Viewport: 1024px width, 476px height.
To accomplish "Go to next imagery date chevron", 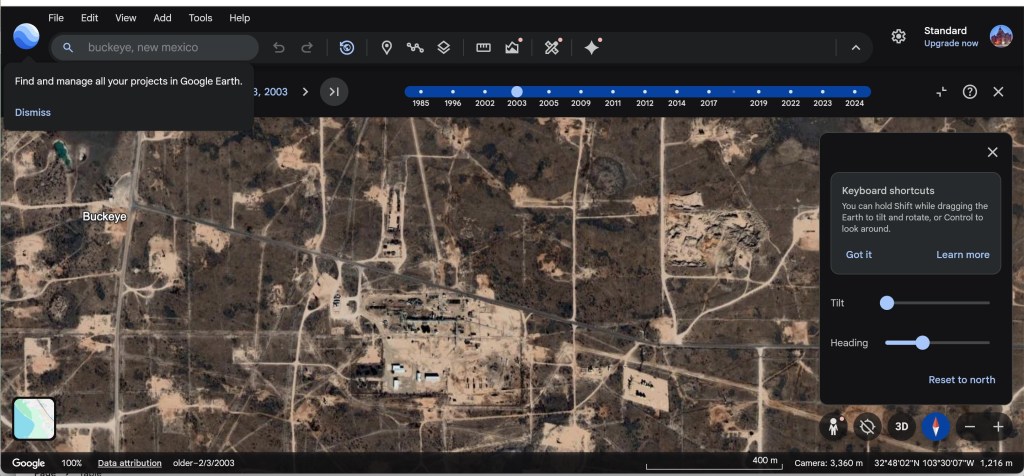I will click(x=306, y=92).
